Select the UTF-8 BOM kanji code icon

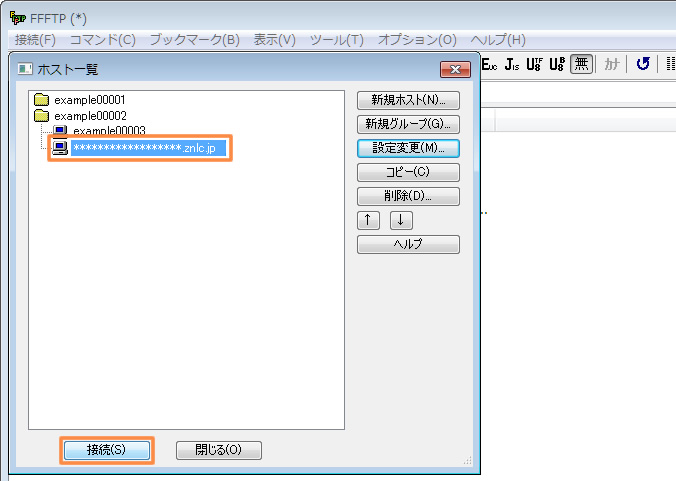point(557,65)
